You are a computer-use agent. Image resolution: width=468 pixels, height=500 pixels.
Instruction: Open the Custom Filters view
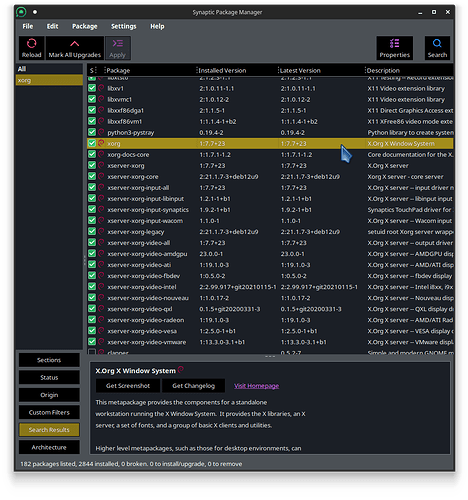click(49, 412)
